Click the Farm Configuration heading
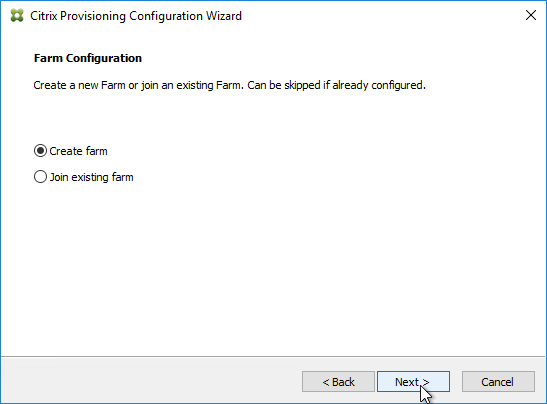 click(88, 58)
